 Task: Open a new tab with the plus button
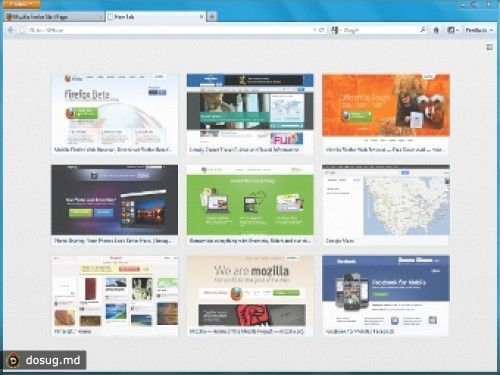tap(212, 17)
